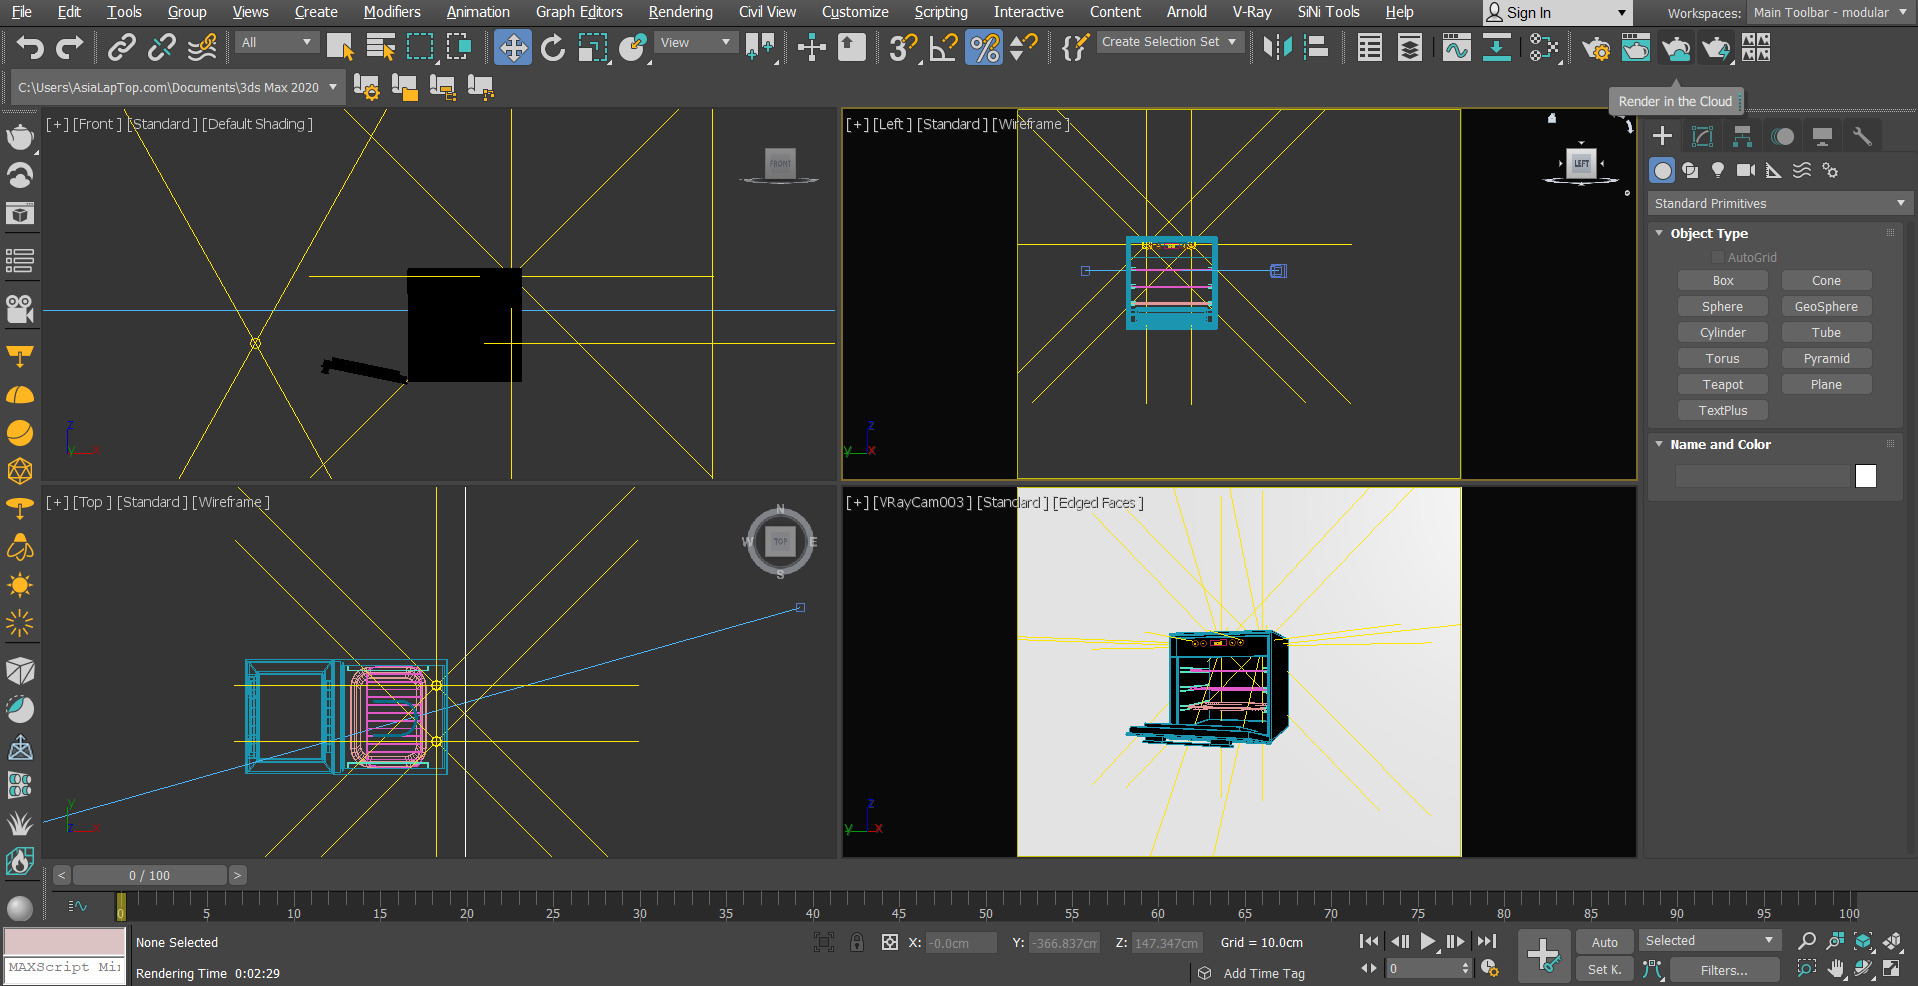This screenshot has width=1918, height=986.
Task: Open the Utilities wrench panel tab
Action: 1862,136
